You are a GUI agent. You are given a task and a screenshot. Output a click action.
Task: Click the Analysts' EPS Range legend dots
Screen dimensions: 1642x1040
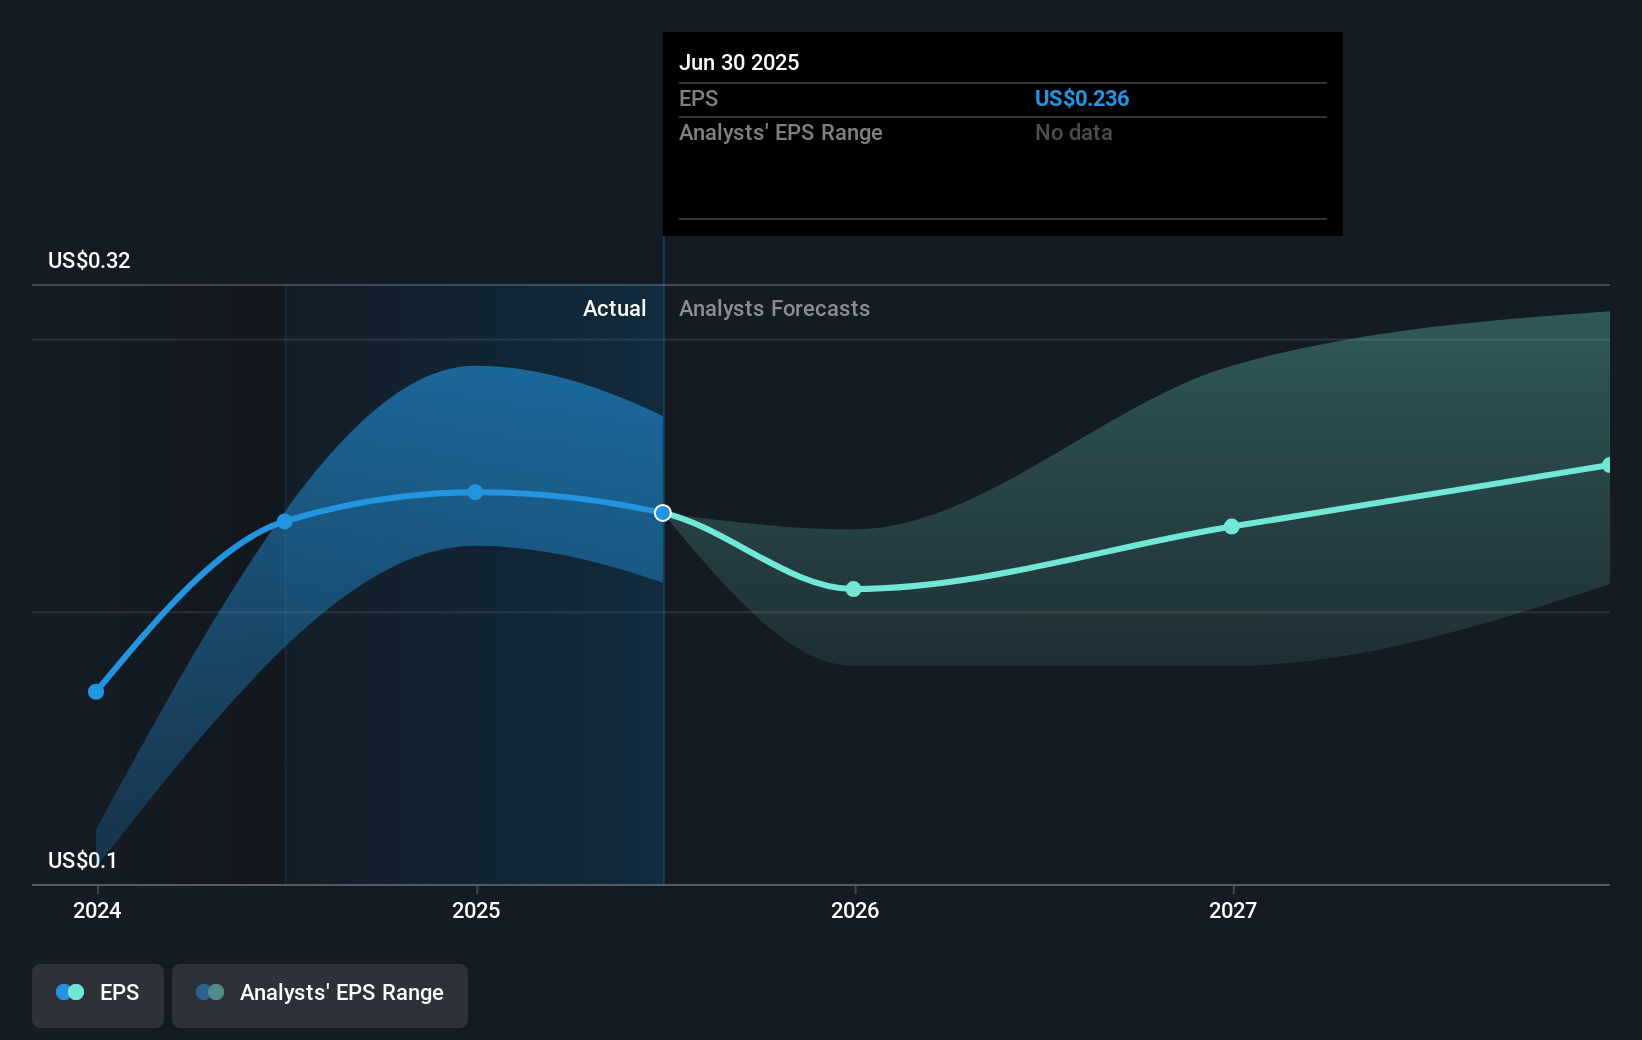210,992
